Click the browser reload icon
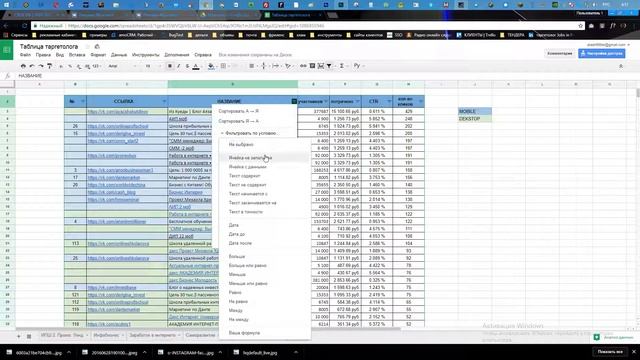 (24, 26)
